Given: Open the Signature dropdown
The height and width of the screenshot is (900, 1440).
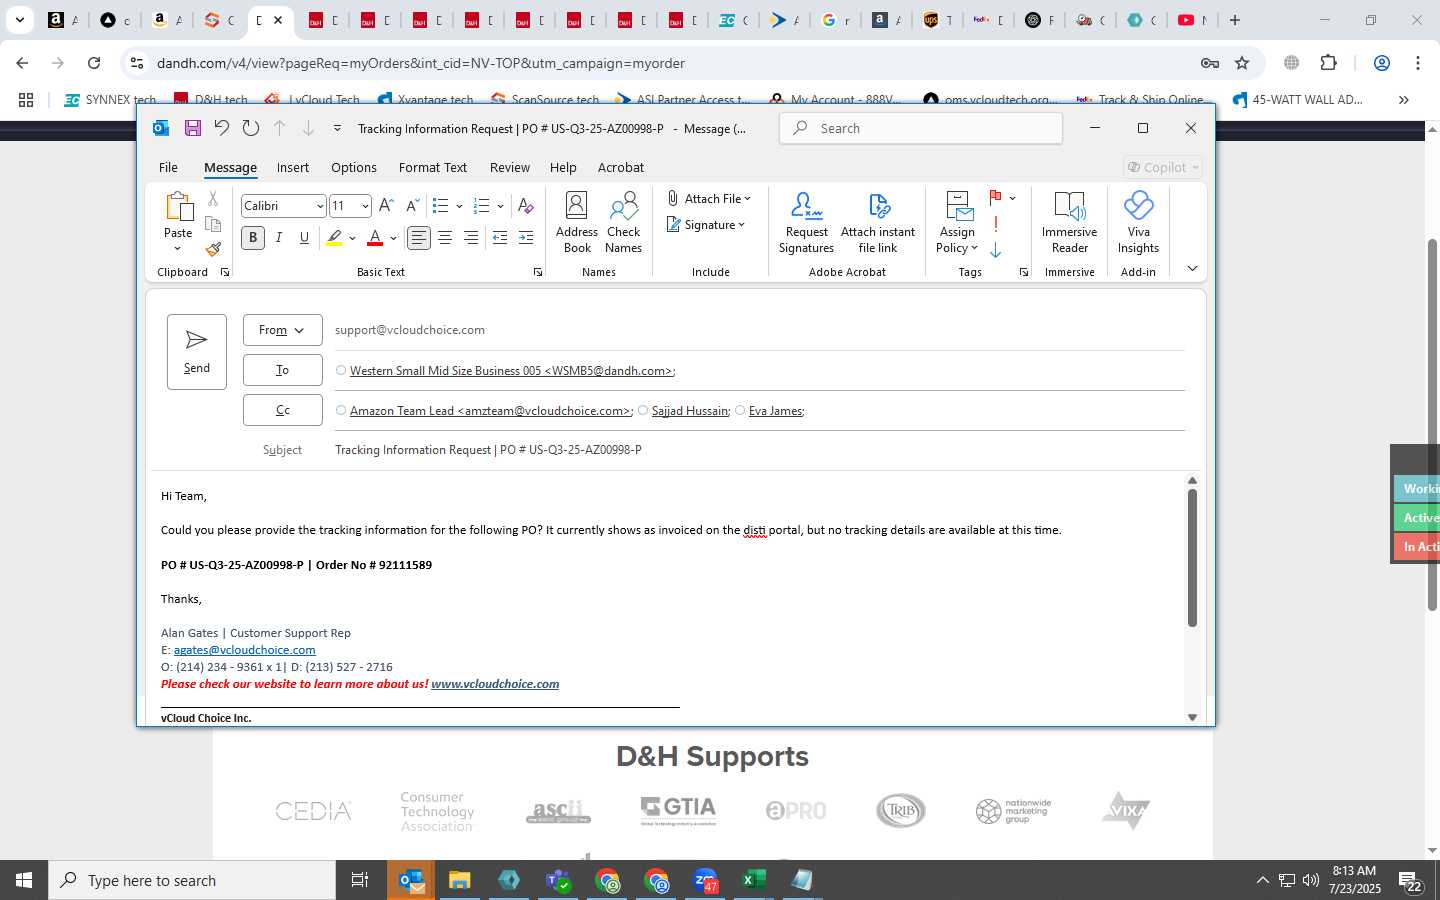Looking at the screenshot, I should [706, 225].
